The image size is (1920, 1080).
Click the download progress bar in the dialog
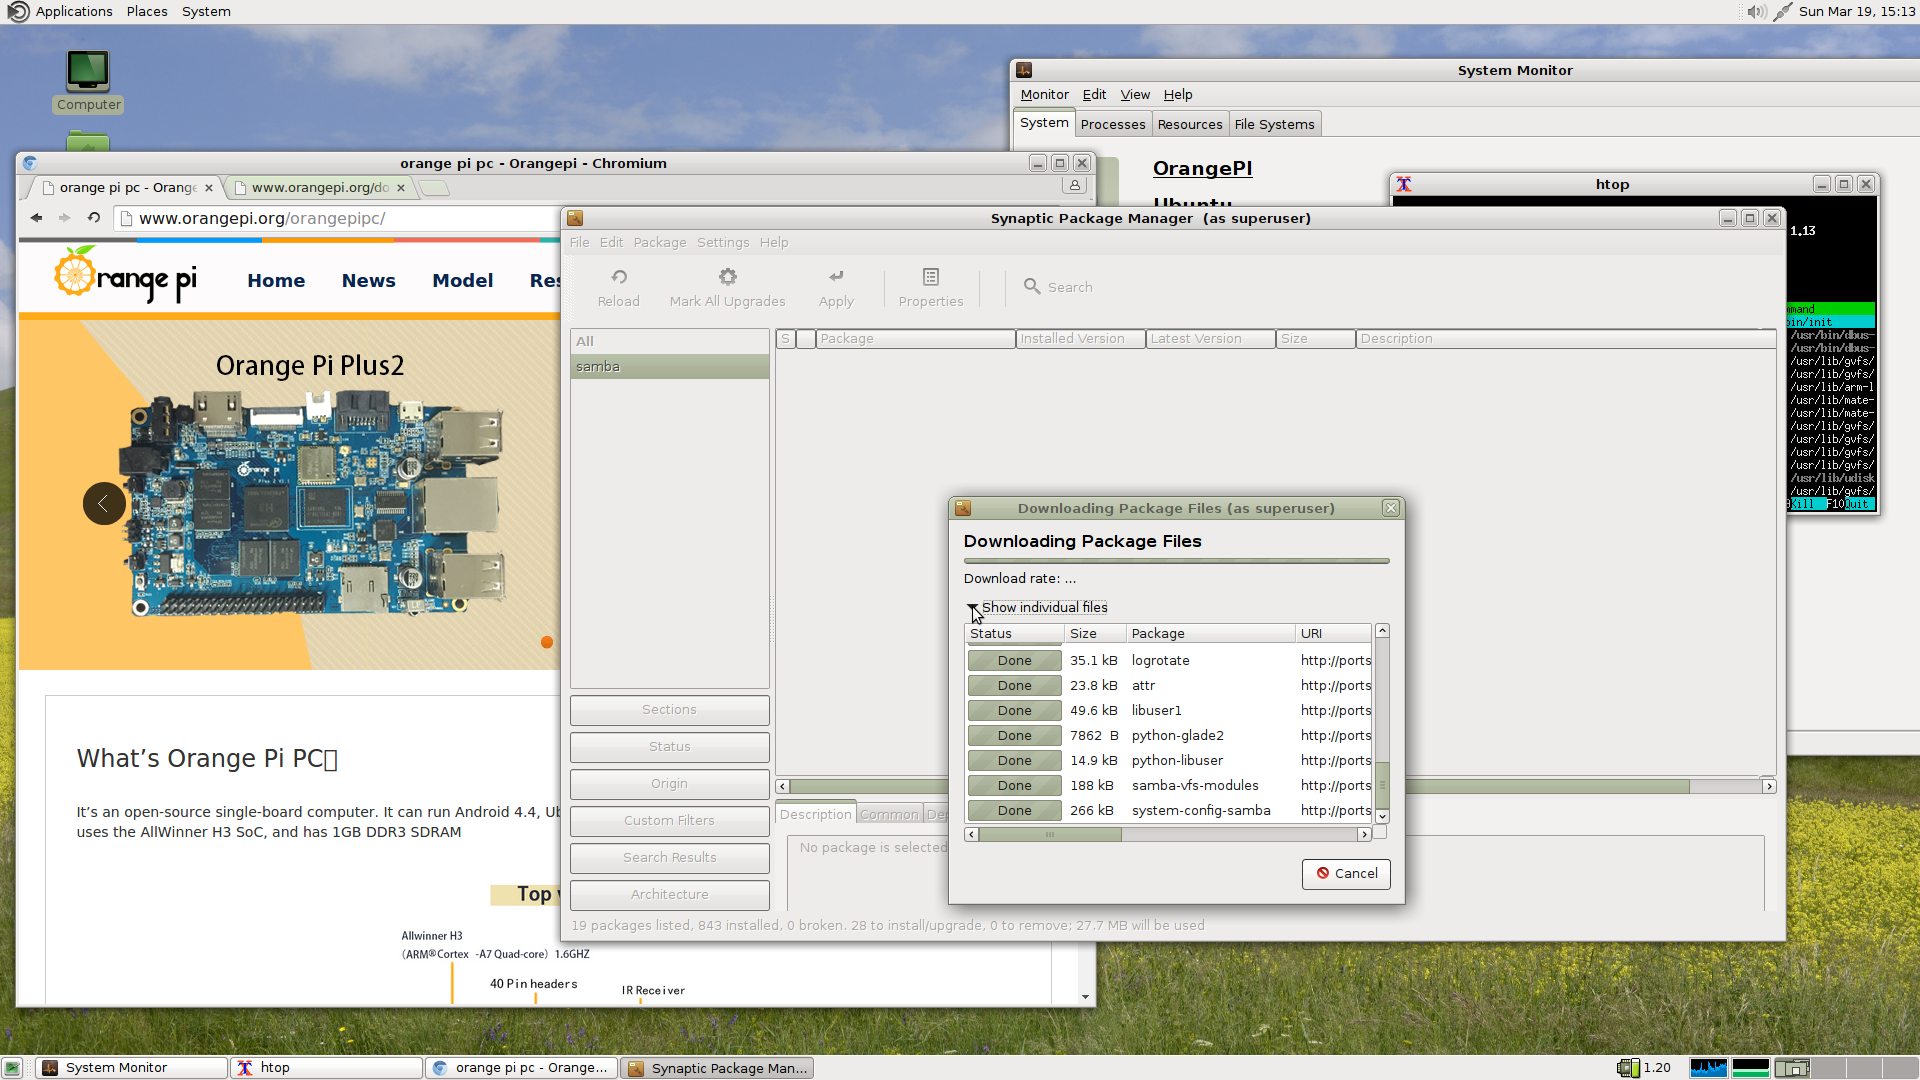point(1176,561)
